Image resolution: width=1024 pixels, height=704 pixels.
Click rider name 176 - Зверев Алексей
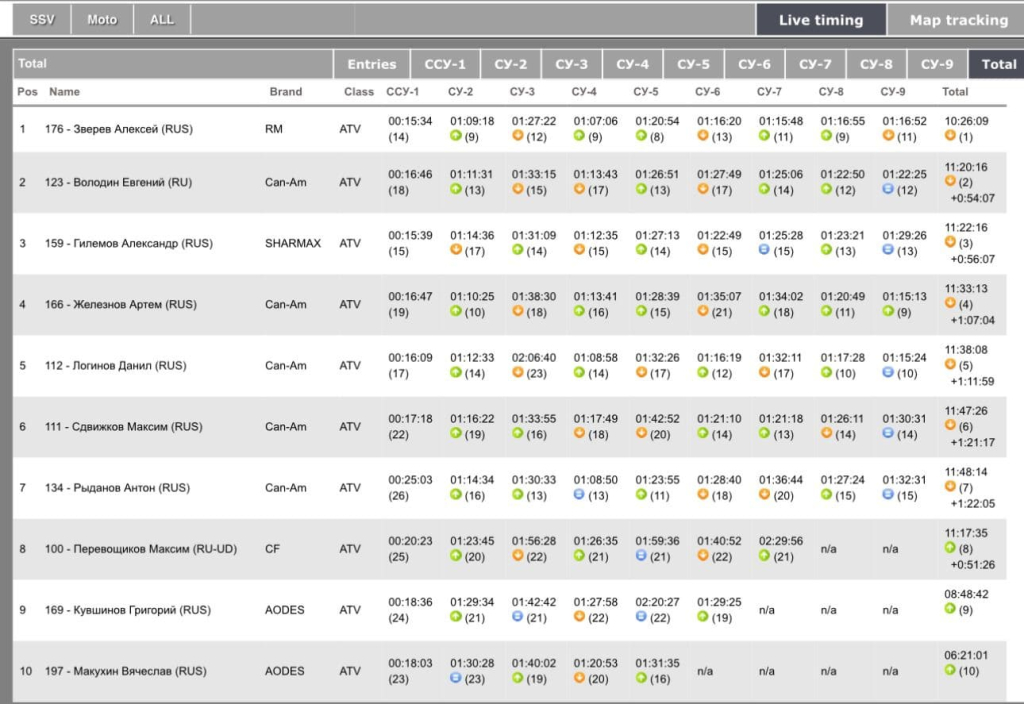pos(119,129)
